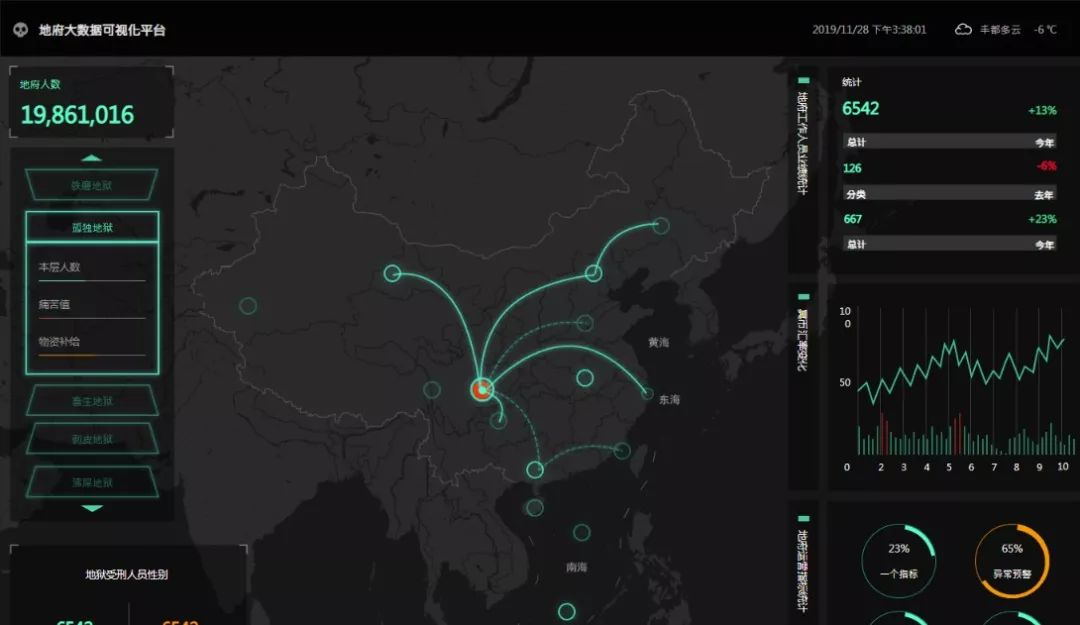Click the 统计 value 6542
The width and height of the screenshot is (1080, 625).
tap(860, 109)
